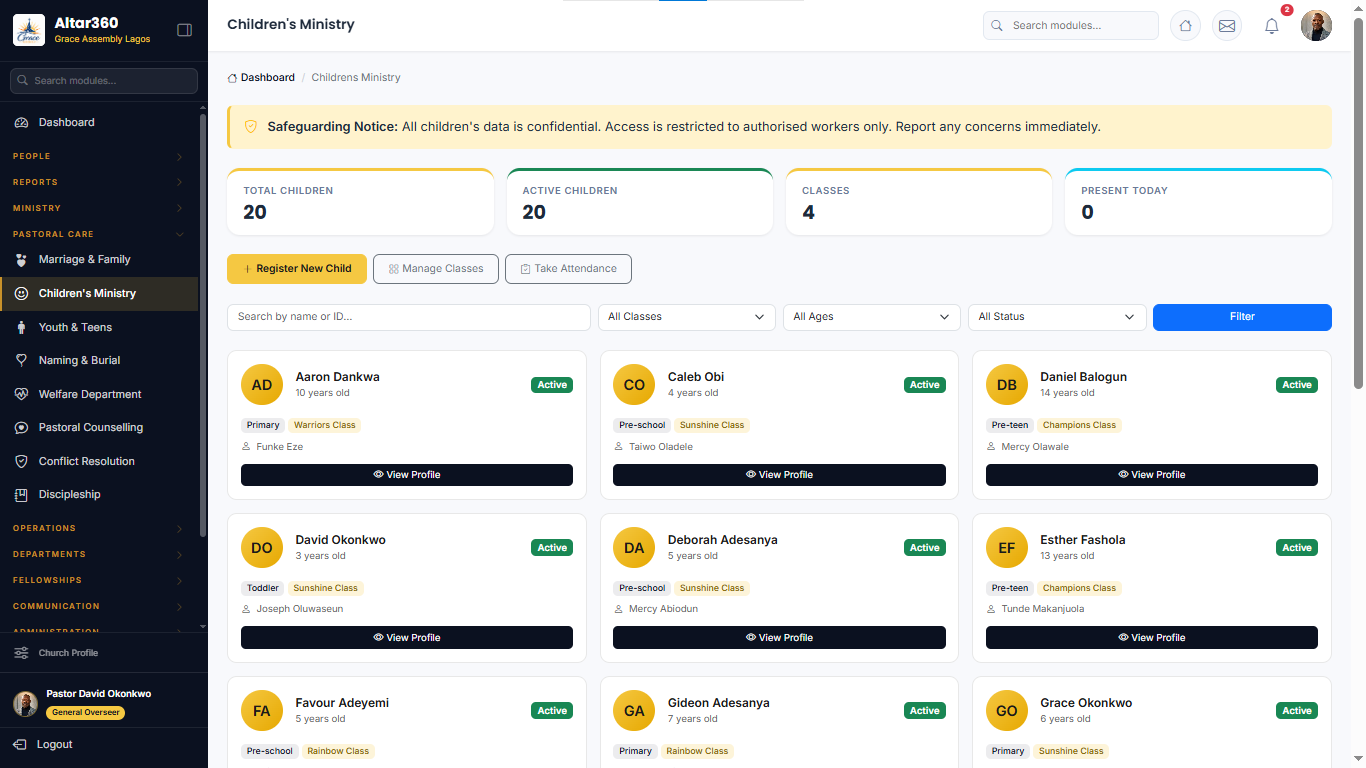This screenshot has height=768, width=1366.
Task: Open Marriage & Family menu item
Action: click(x=99, y=260)
